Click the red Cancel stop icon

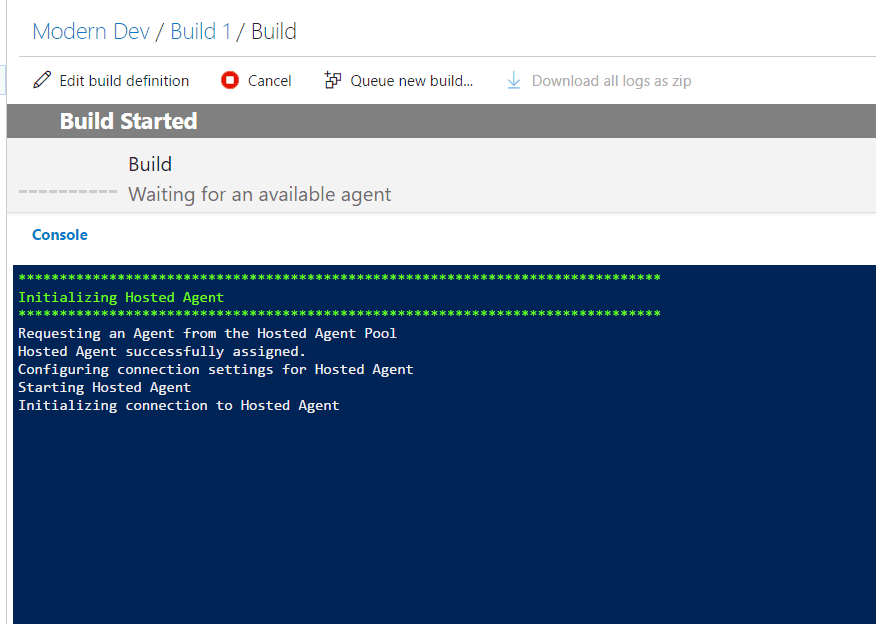click(x=230, y=80)
